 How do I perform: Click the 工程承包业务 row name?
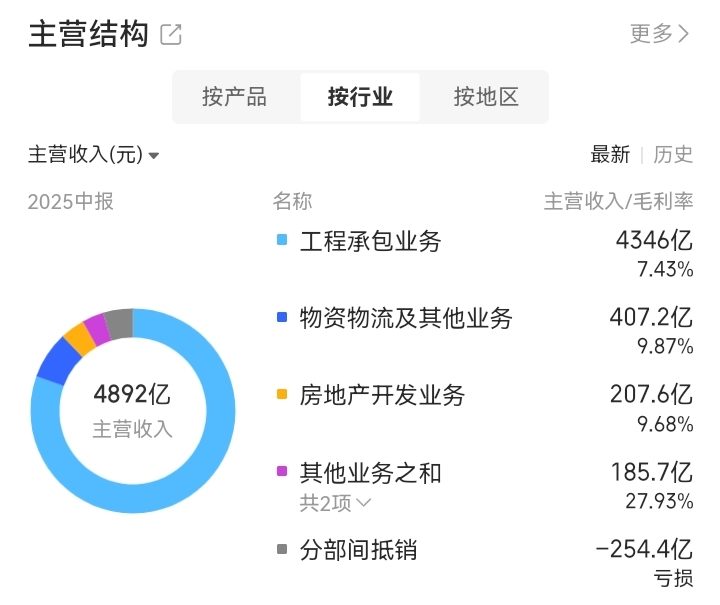coord(370,241)
